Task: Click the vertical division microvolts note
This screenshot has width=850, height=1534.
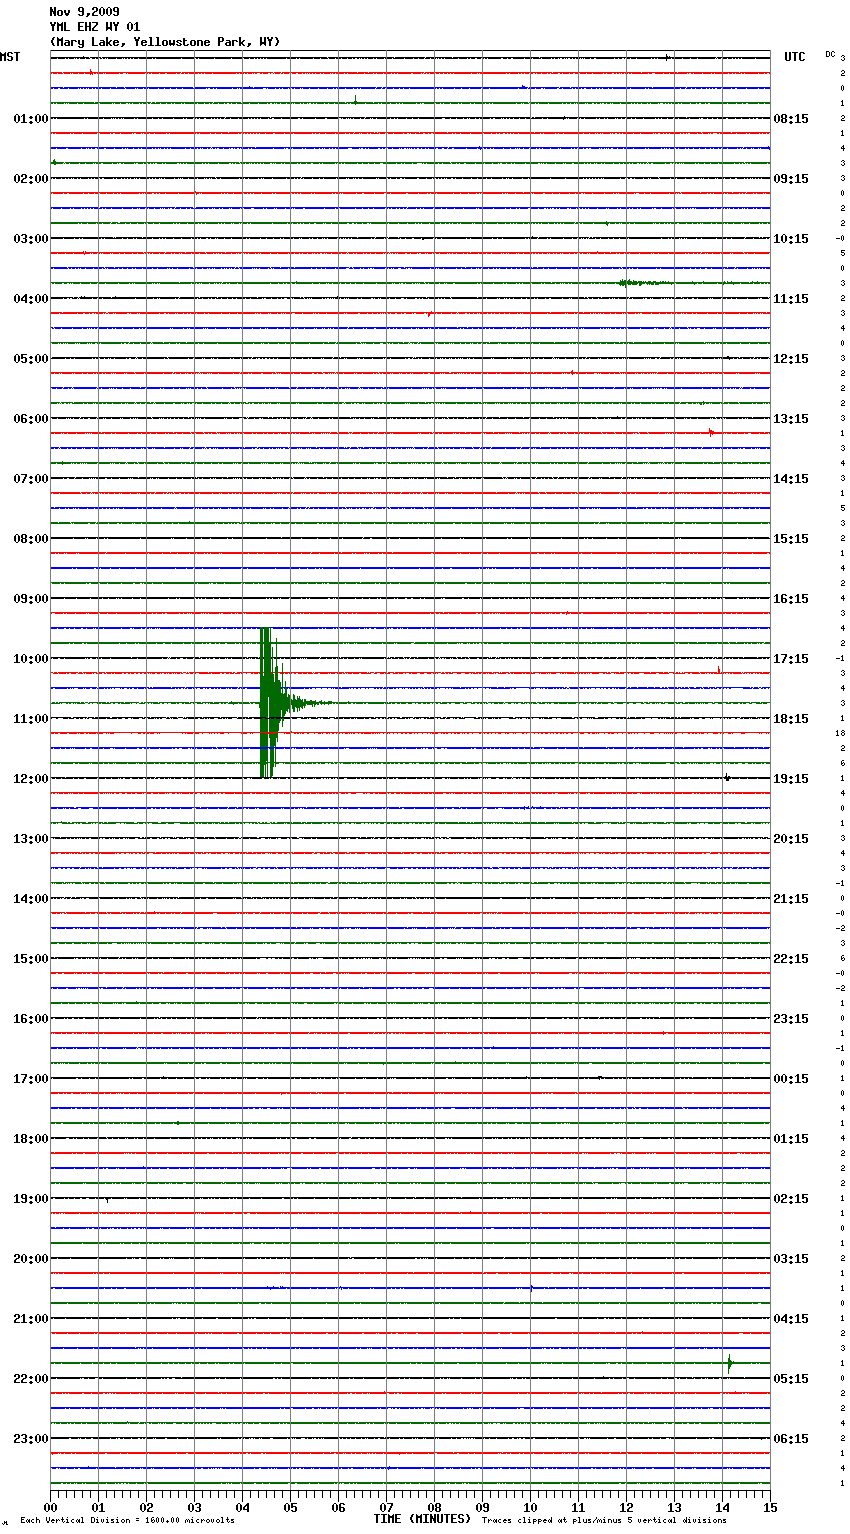Action: click(127, 1521)
